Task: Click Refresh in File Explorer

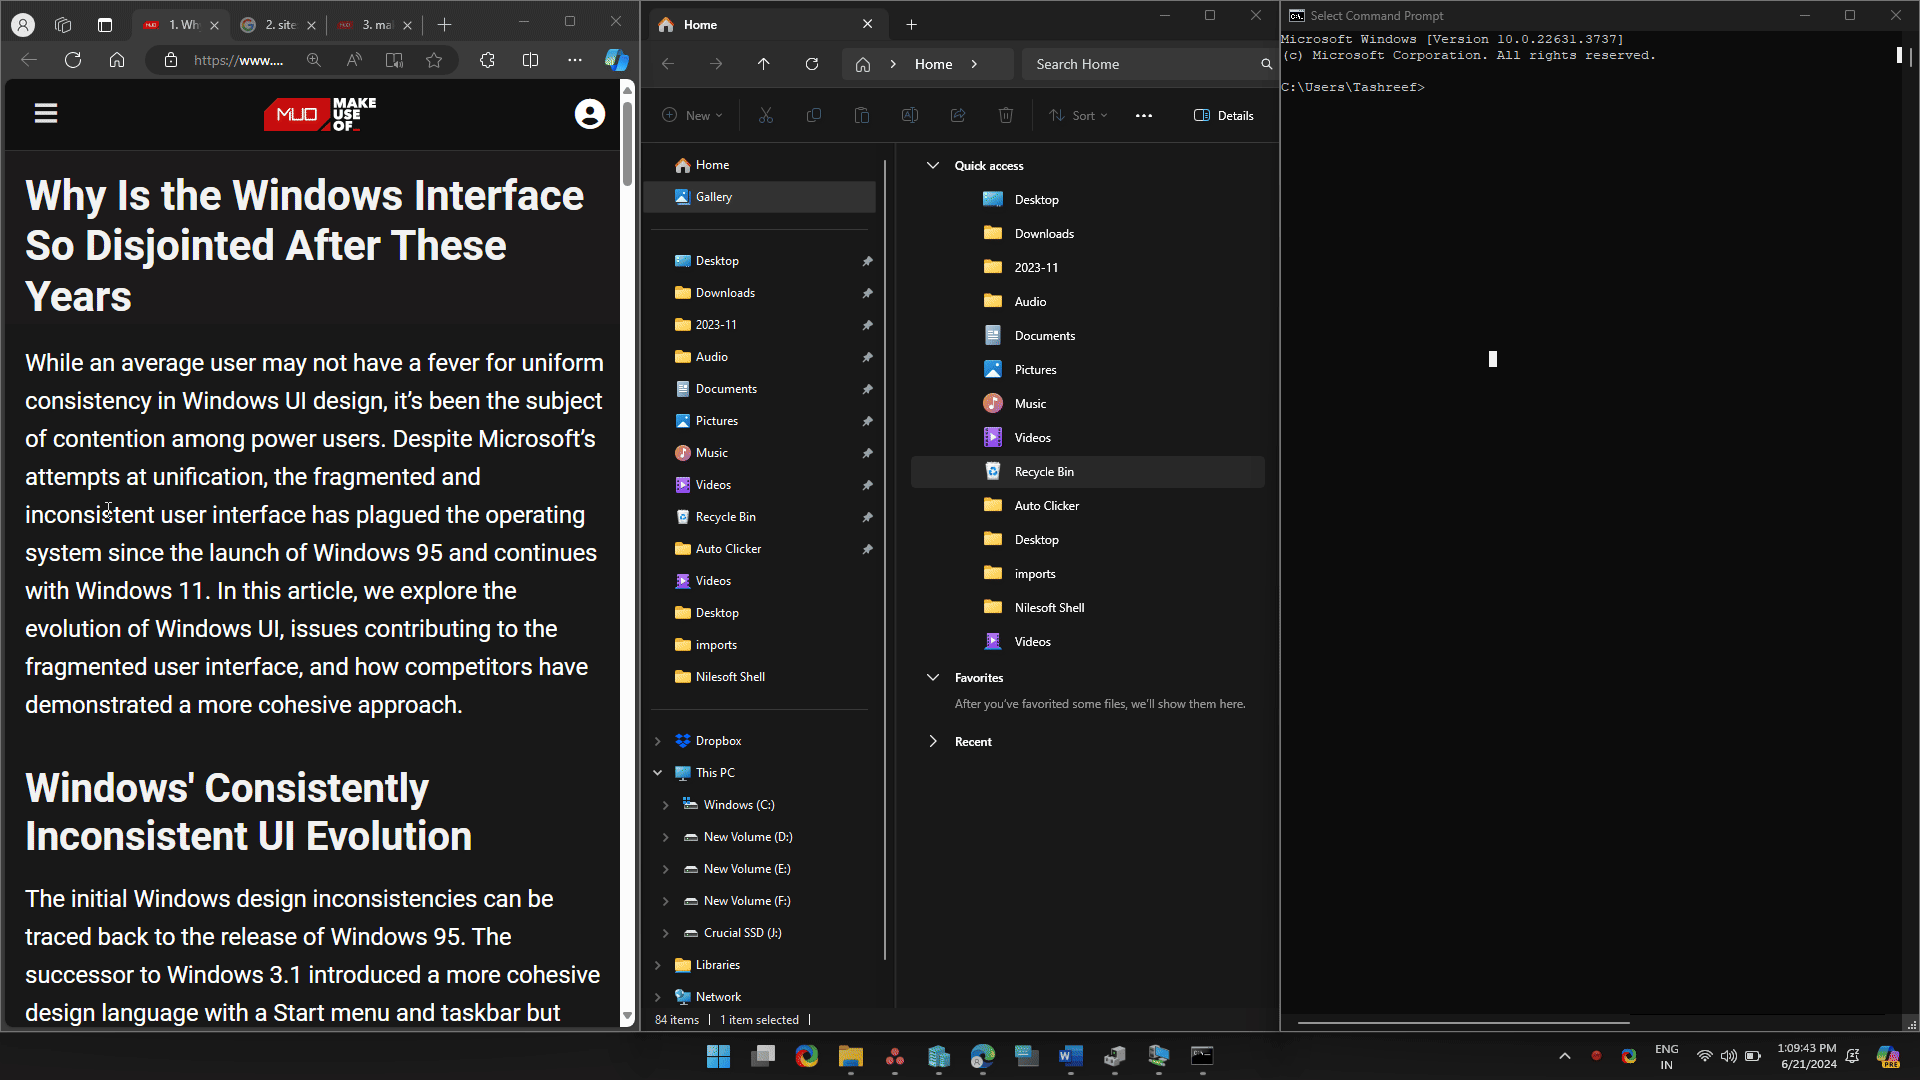Action: coord(812,63)
